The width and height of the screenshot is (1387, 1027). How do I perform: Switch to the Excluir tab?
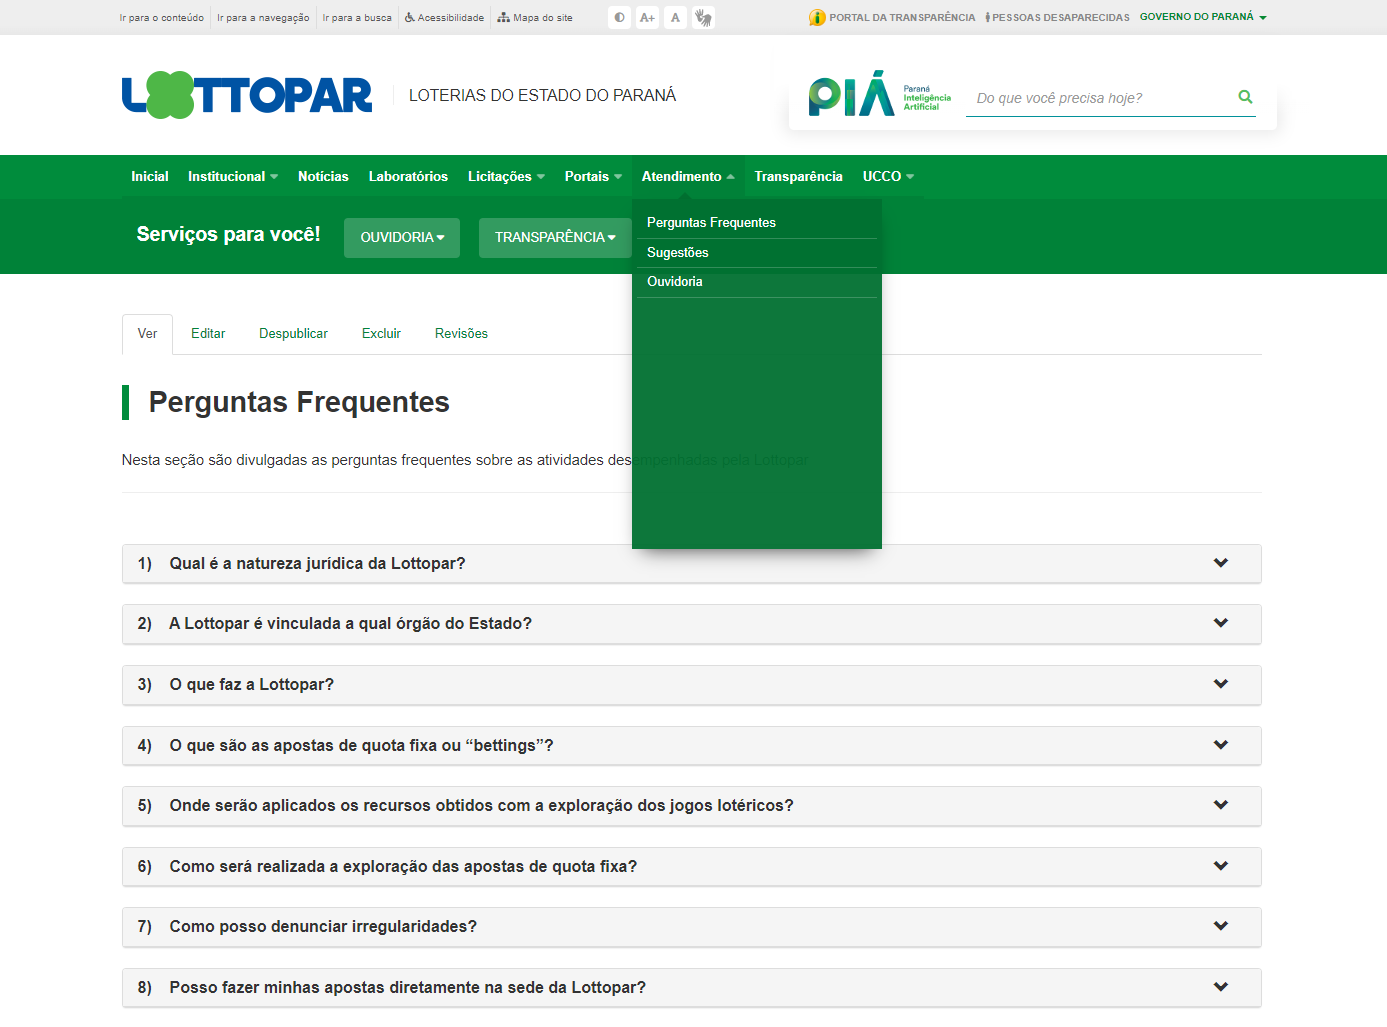381,334
